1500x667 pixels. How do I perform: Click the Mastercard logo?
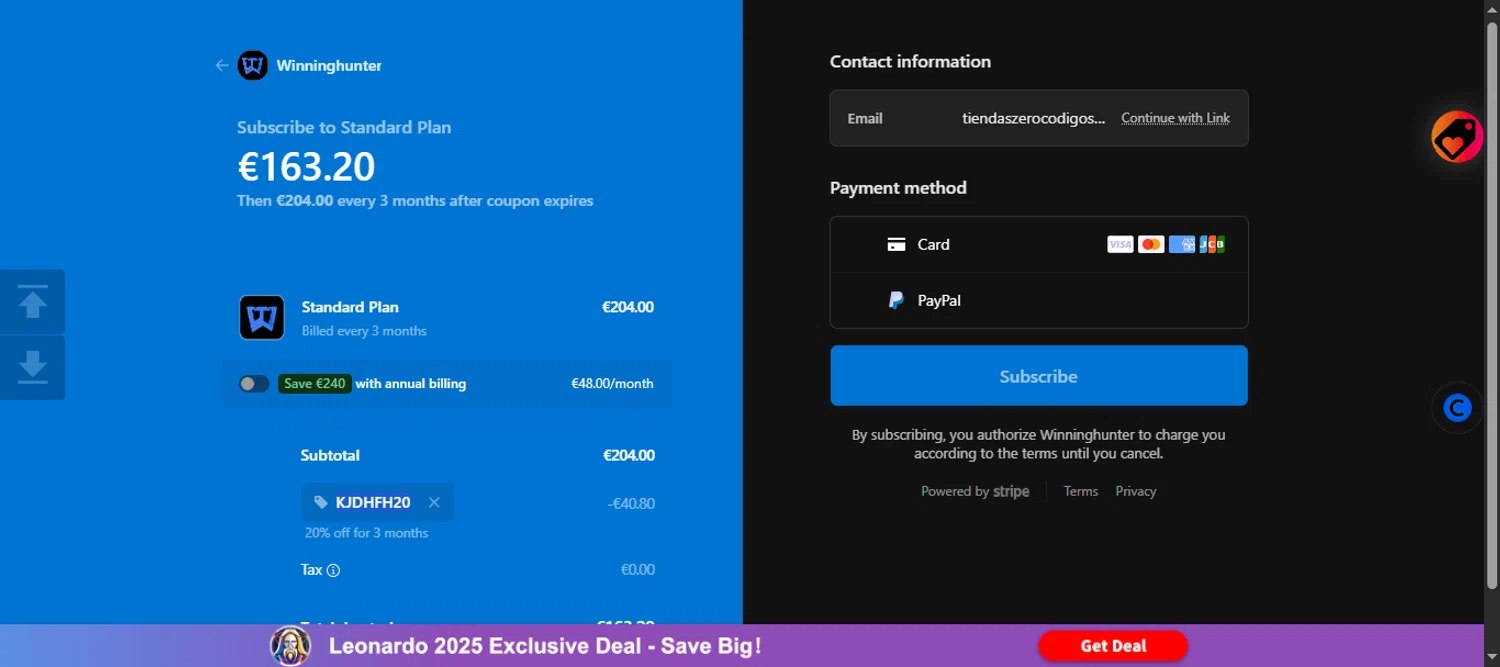pos(1151,245)
